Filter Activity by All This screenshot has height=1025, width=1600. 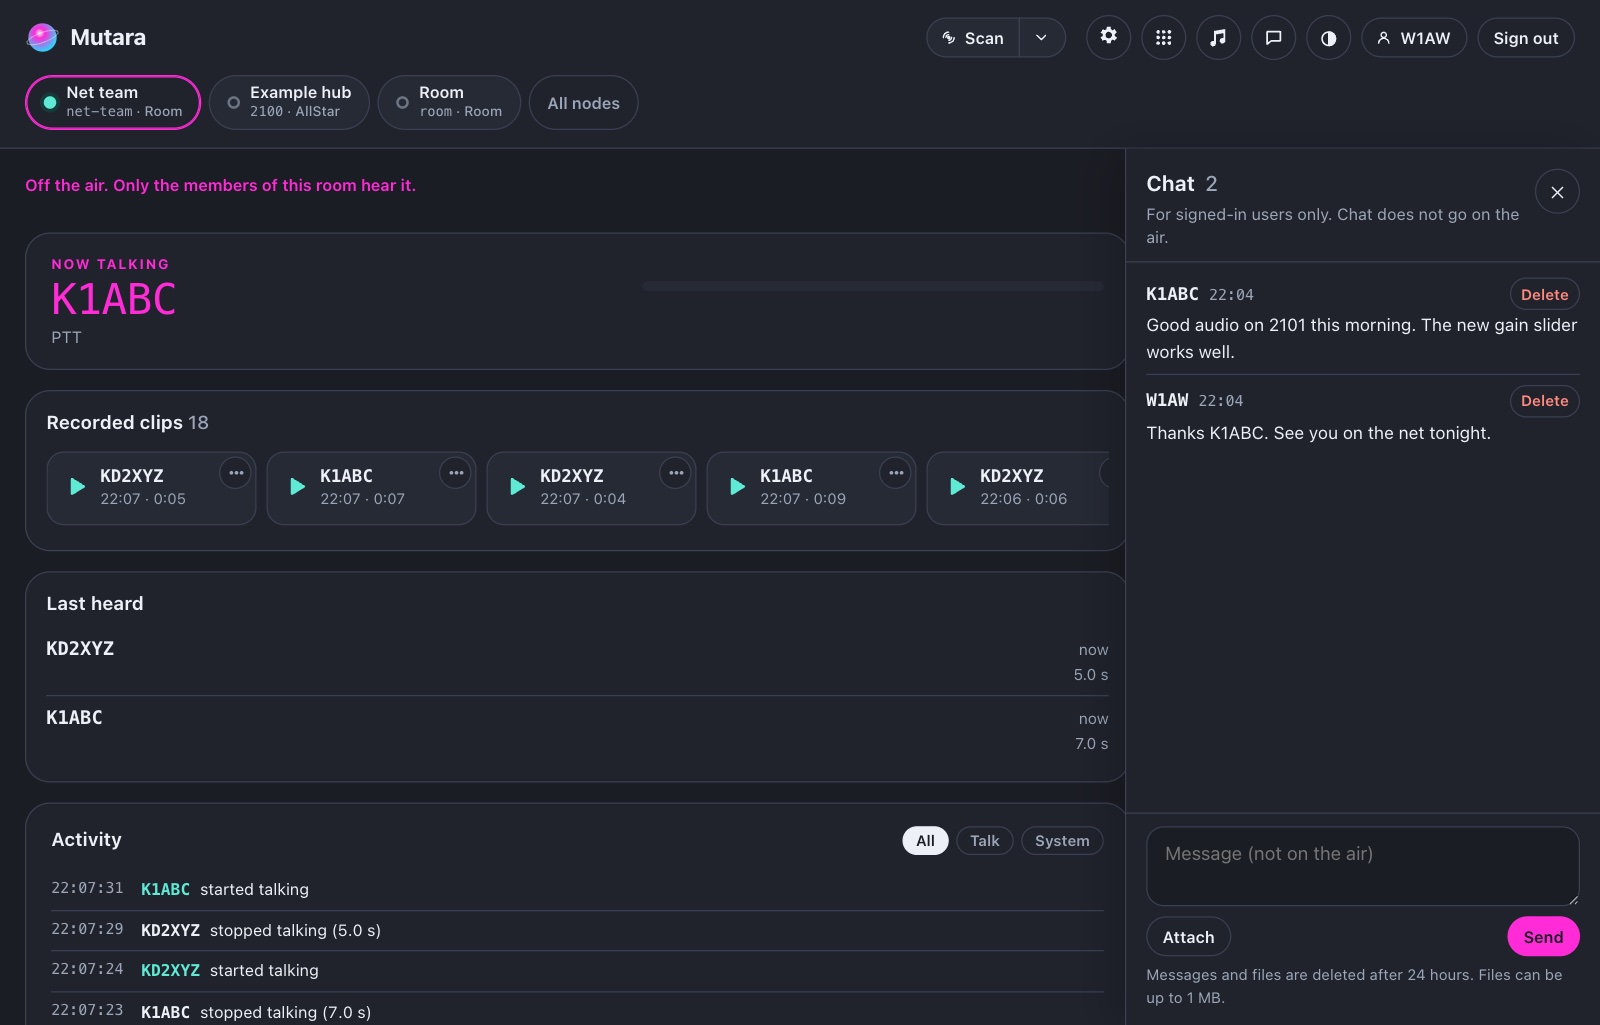[x=925, y=841]
